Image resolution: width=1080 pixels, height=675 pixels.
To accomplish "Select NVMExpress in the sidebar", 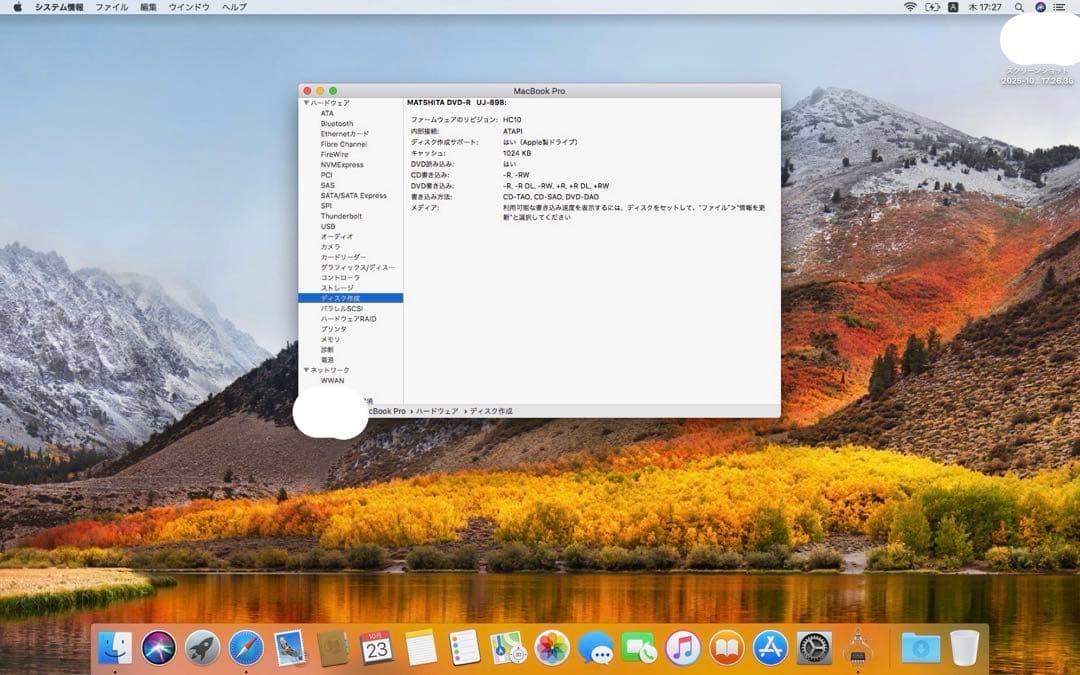I will coord(342,165).
